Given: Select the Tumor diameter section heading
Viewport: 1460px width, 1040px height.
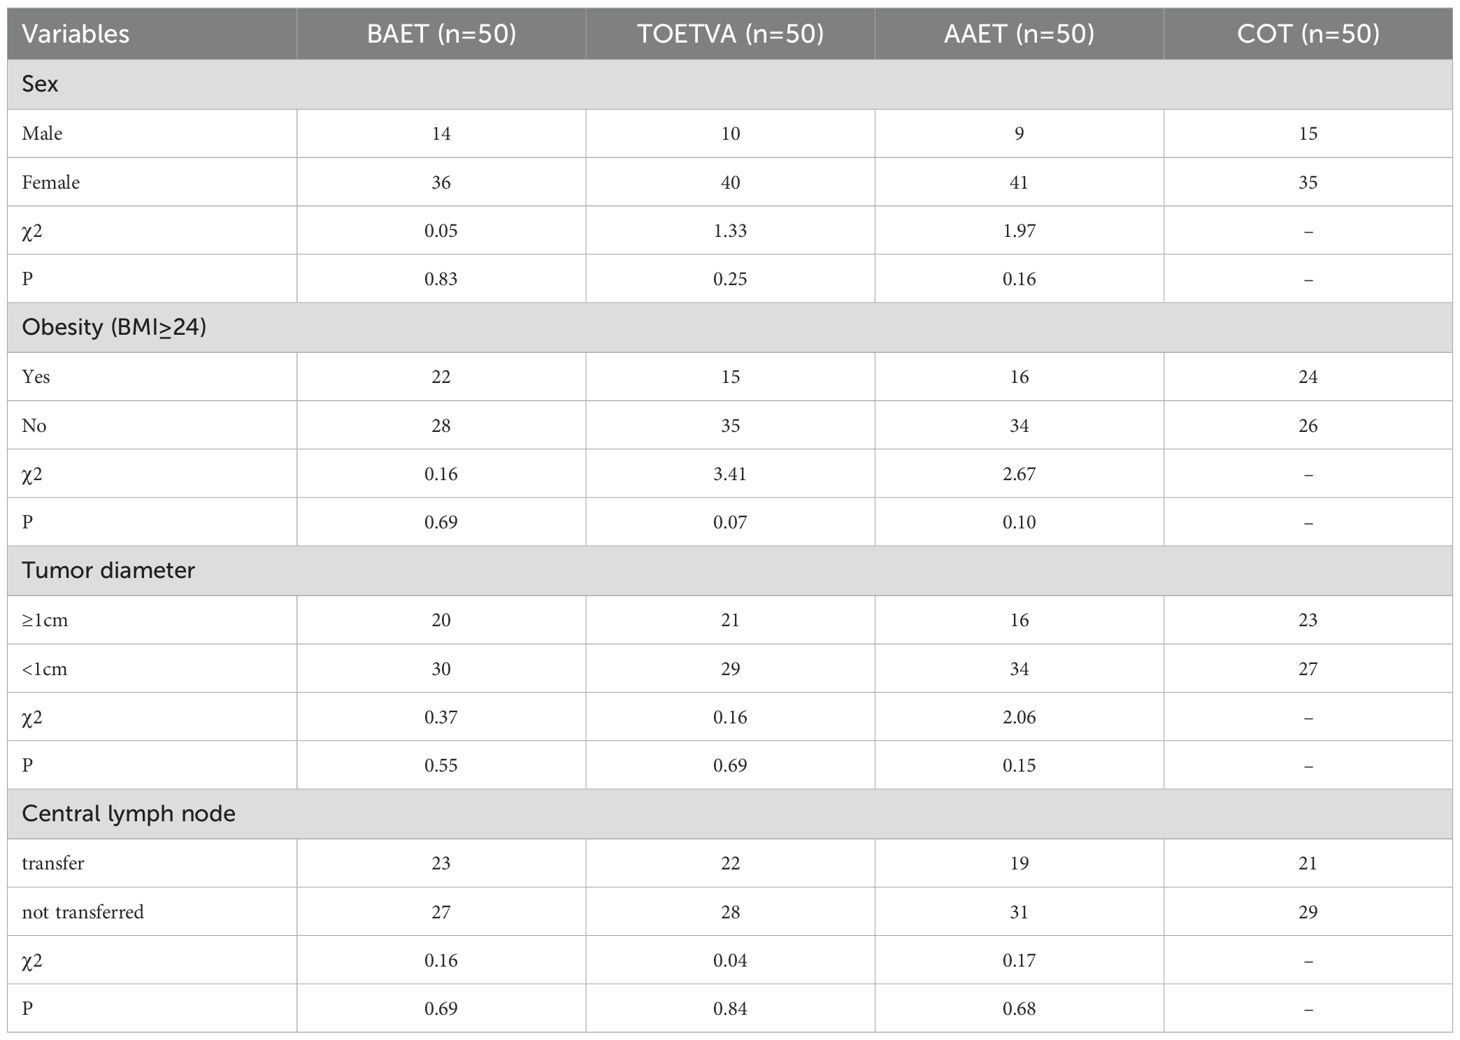Looking at the screenshot, I should click(x=108, y=570).
